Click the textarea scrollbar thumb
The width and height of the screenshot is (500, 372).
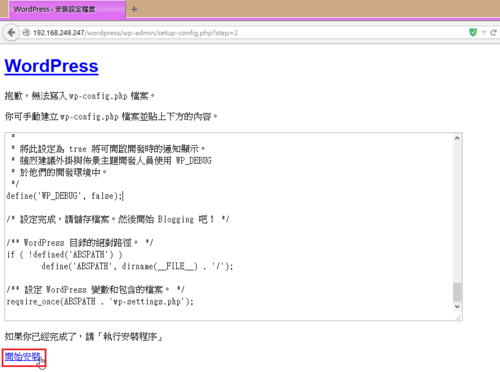(x=457, y=292)
